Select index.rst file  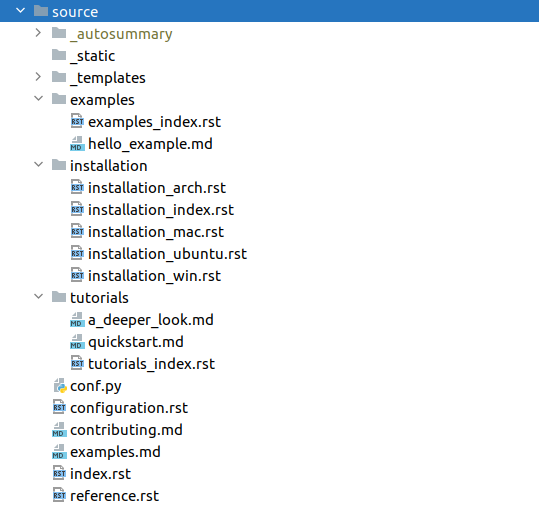100,474
